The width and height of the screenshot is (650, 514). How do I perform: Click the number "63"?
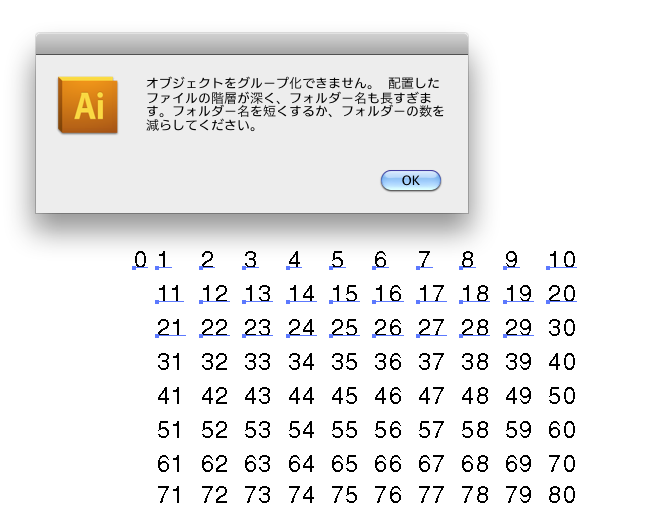pyautogui.click(x=257, y=464)
